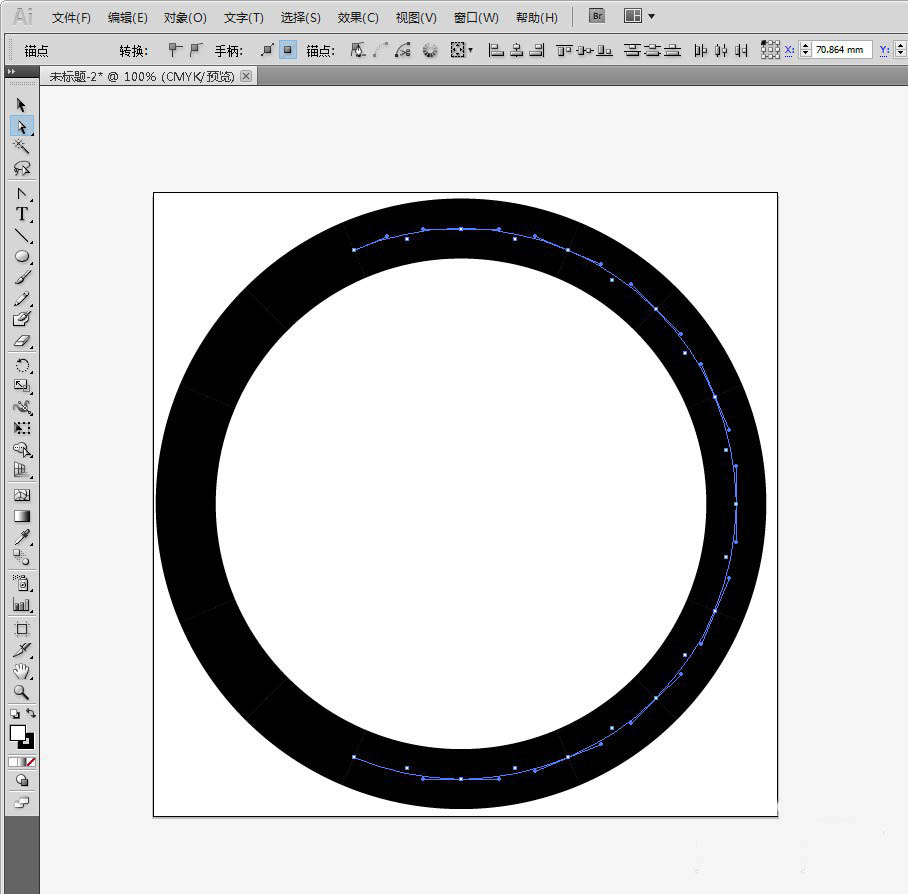Select the Eyedropper tool
The height and width of the screenshot is (894, 908).
[x=21, y=537]
